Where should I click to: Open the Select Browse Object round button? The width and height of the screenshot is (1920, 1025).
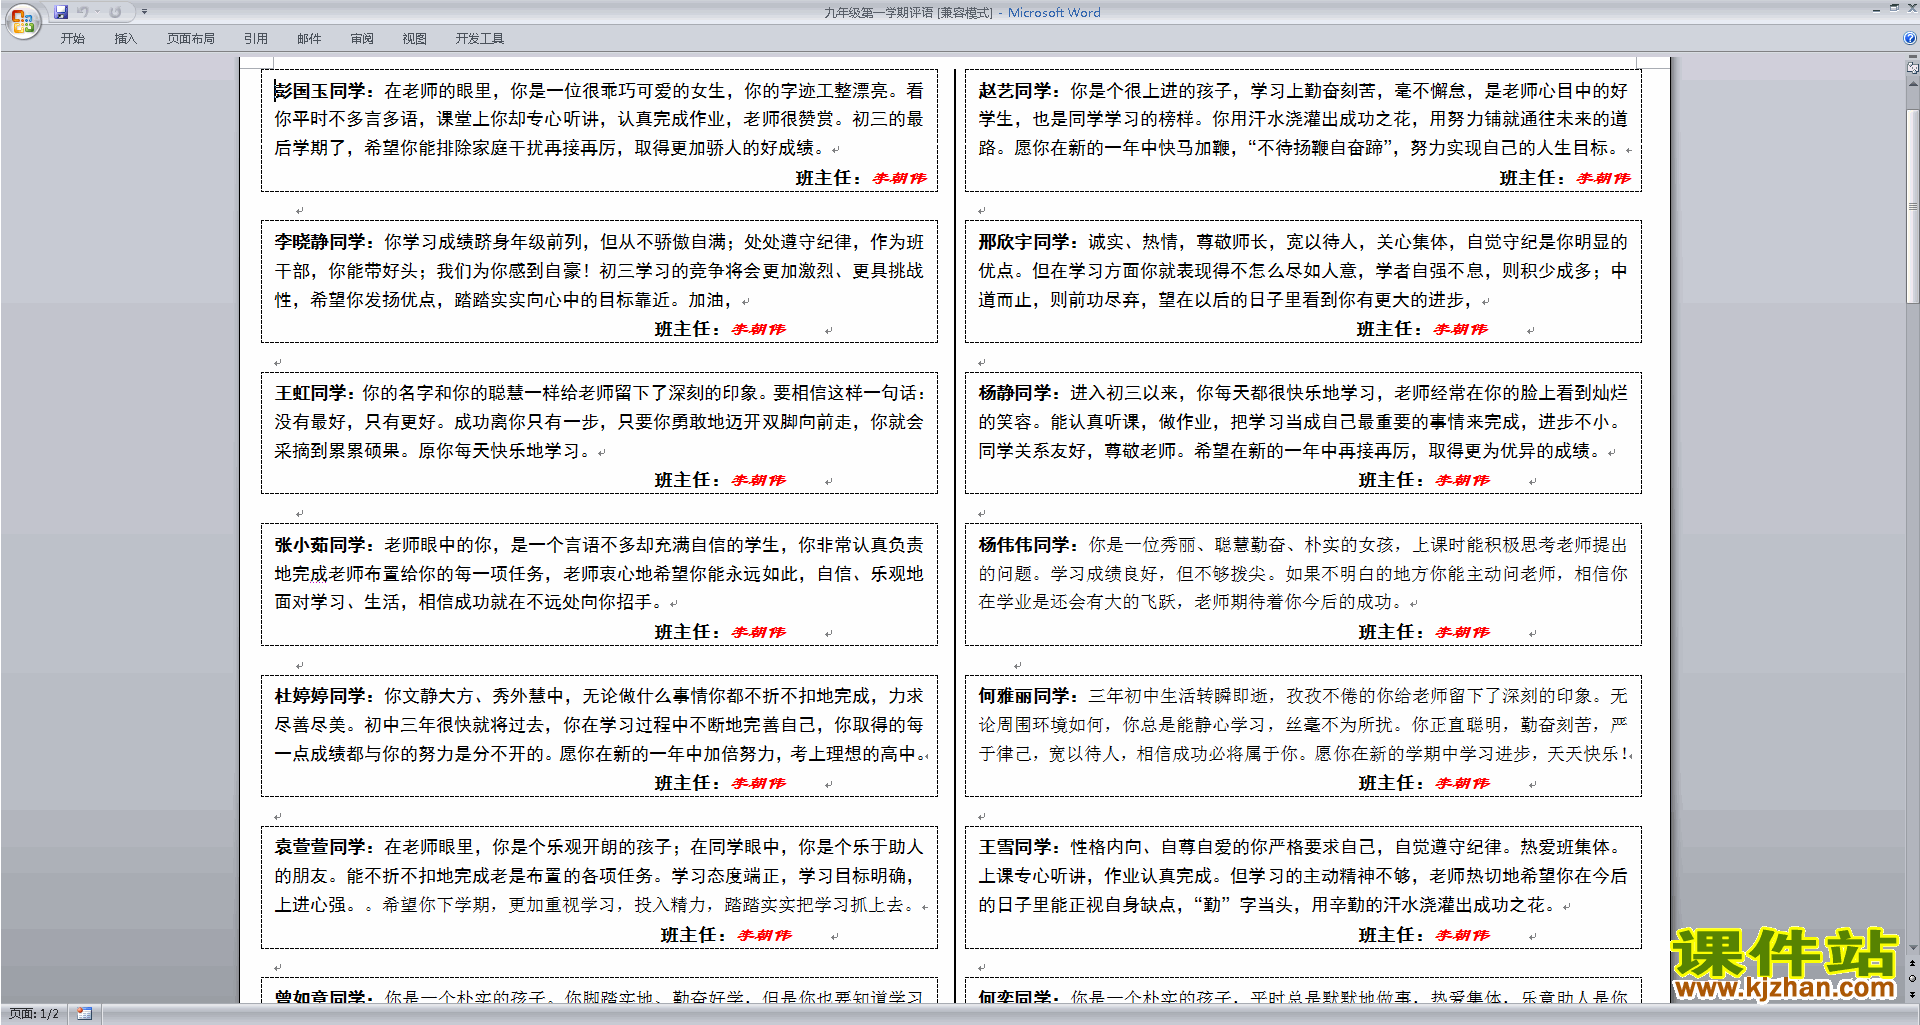coord(1913,978)
